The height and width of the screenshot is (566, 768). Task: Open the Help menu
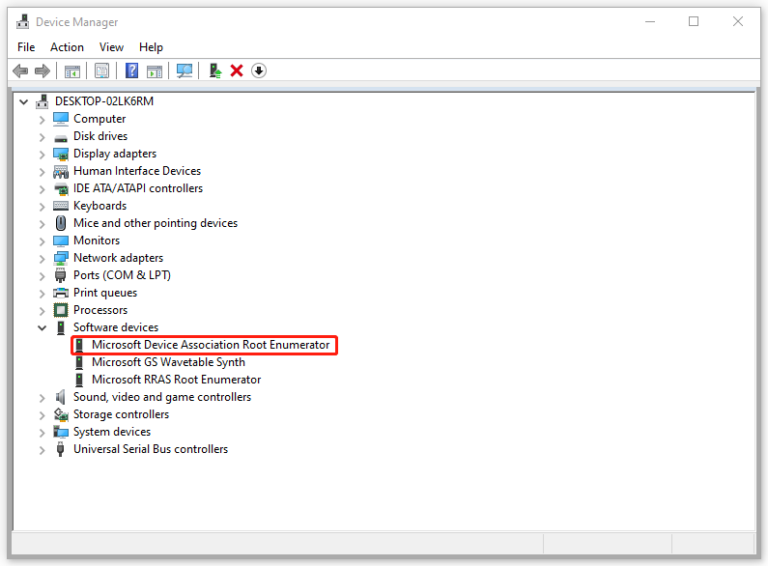(x=151, y=47)
